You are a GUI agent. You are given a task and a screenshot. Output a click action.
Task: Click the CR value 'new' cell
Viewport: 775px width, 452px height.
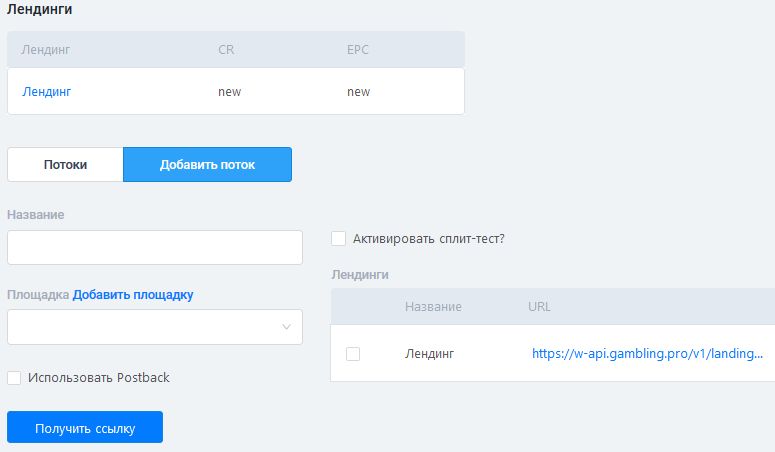pyautogui.click(x=229, y=92)
